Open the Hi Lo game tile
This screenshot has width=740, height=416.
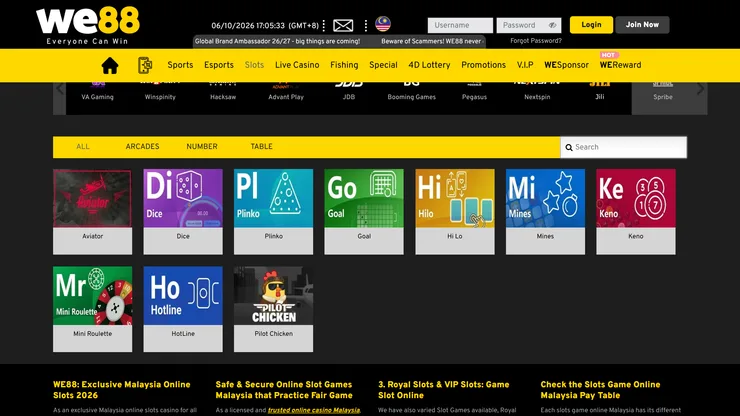click(x=455, y=212)
